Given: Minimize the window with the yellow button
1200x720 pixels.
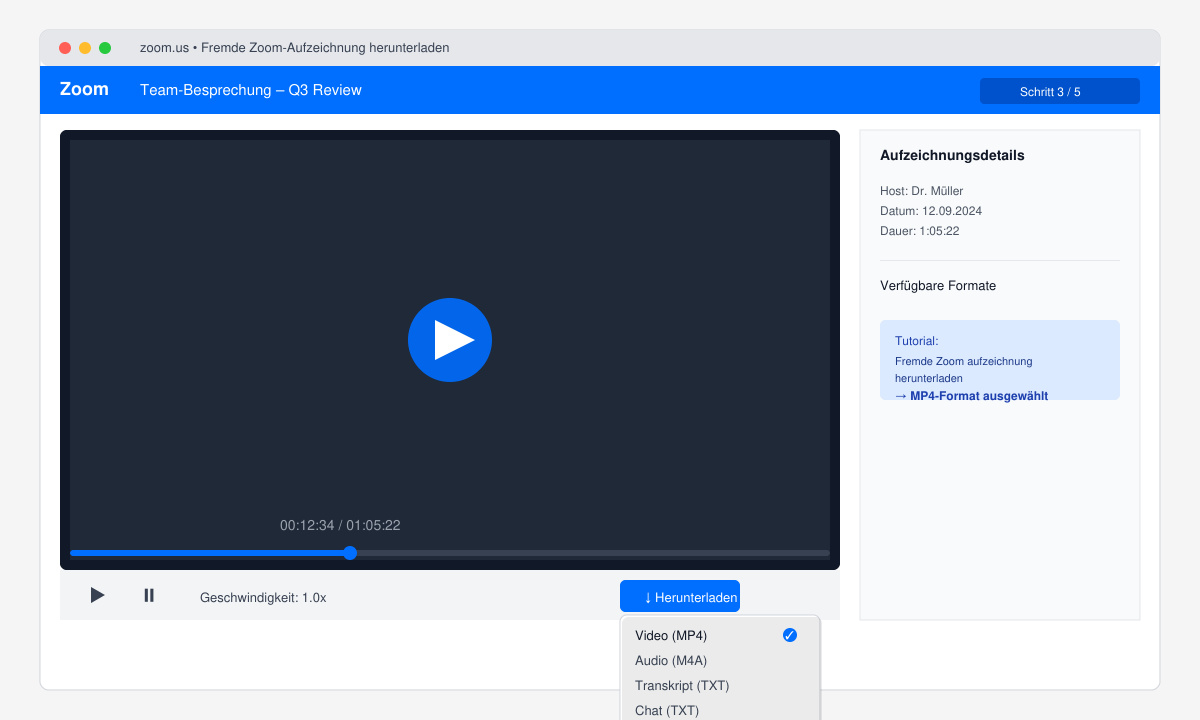Looking at the screenshot, I should pyautogui.click(x=85, y=47).
